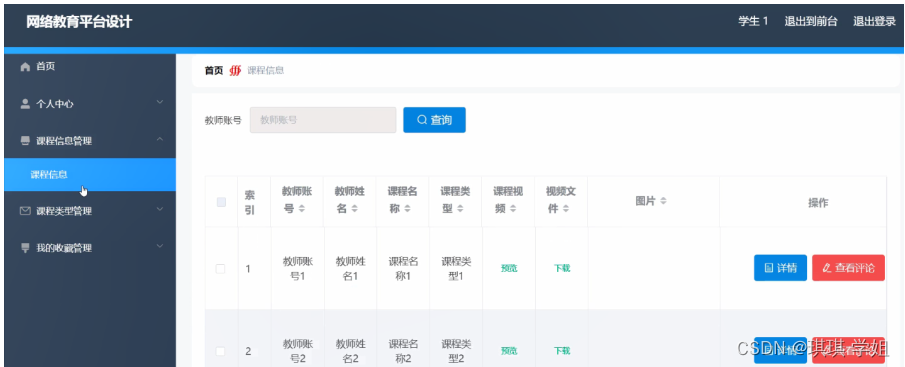
Task: Open the 个人中心 sidebar menu
Action: click(90, 104)
